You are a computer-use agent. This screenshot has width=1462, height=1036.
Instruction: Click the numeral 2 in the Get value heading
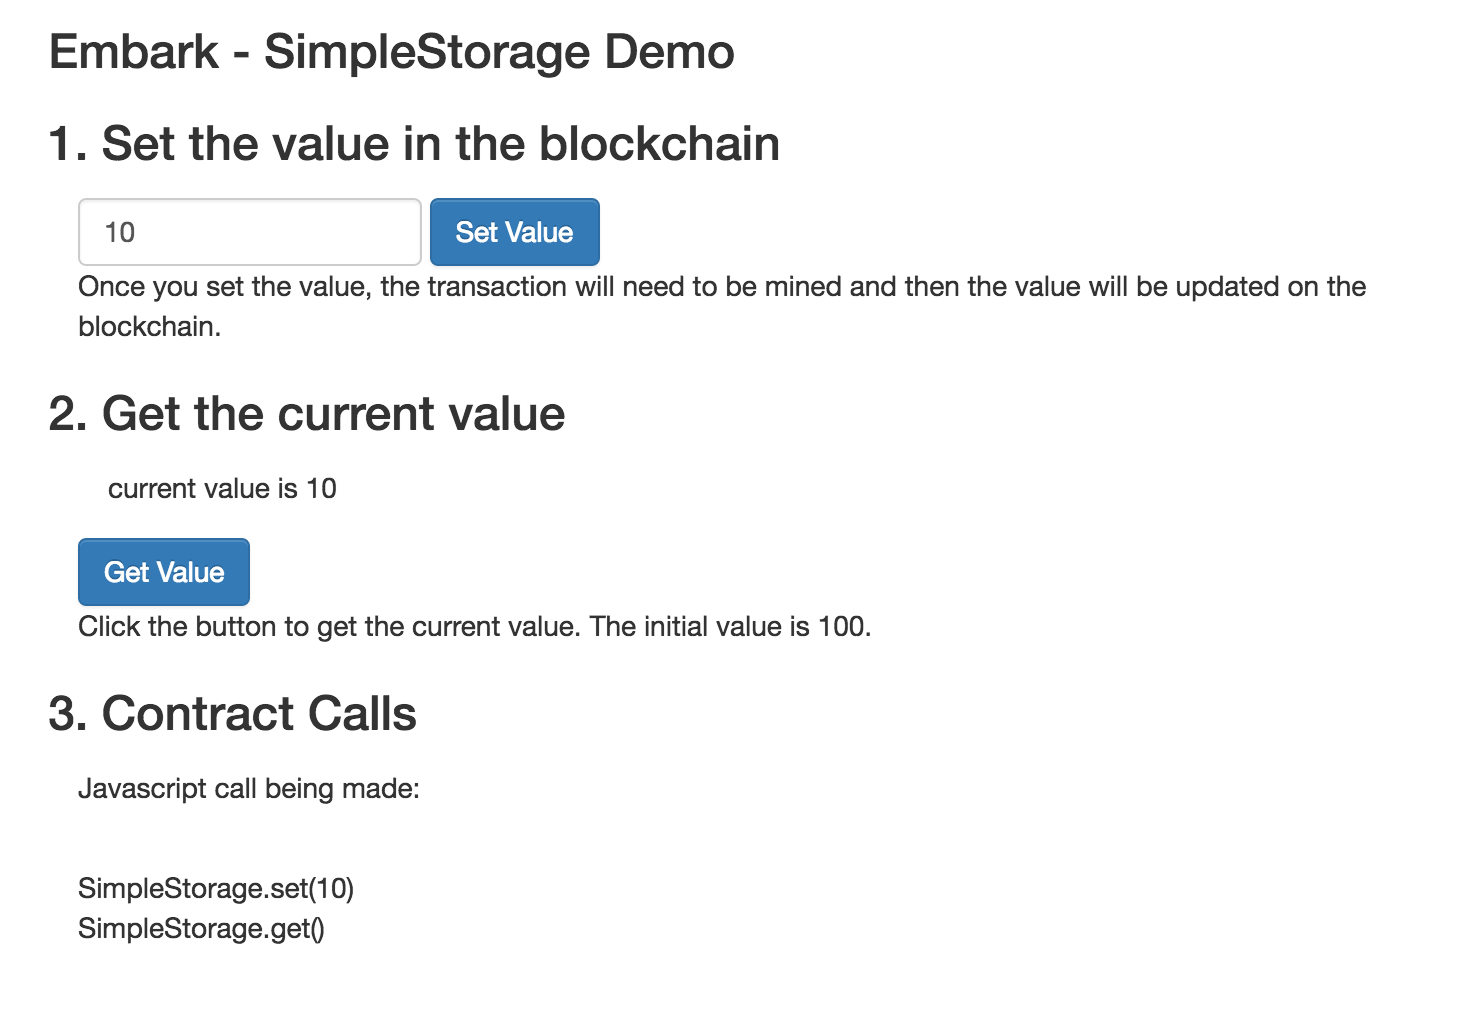click(x=61, y=414)
